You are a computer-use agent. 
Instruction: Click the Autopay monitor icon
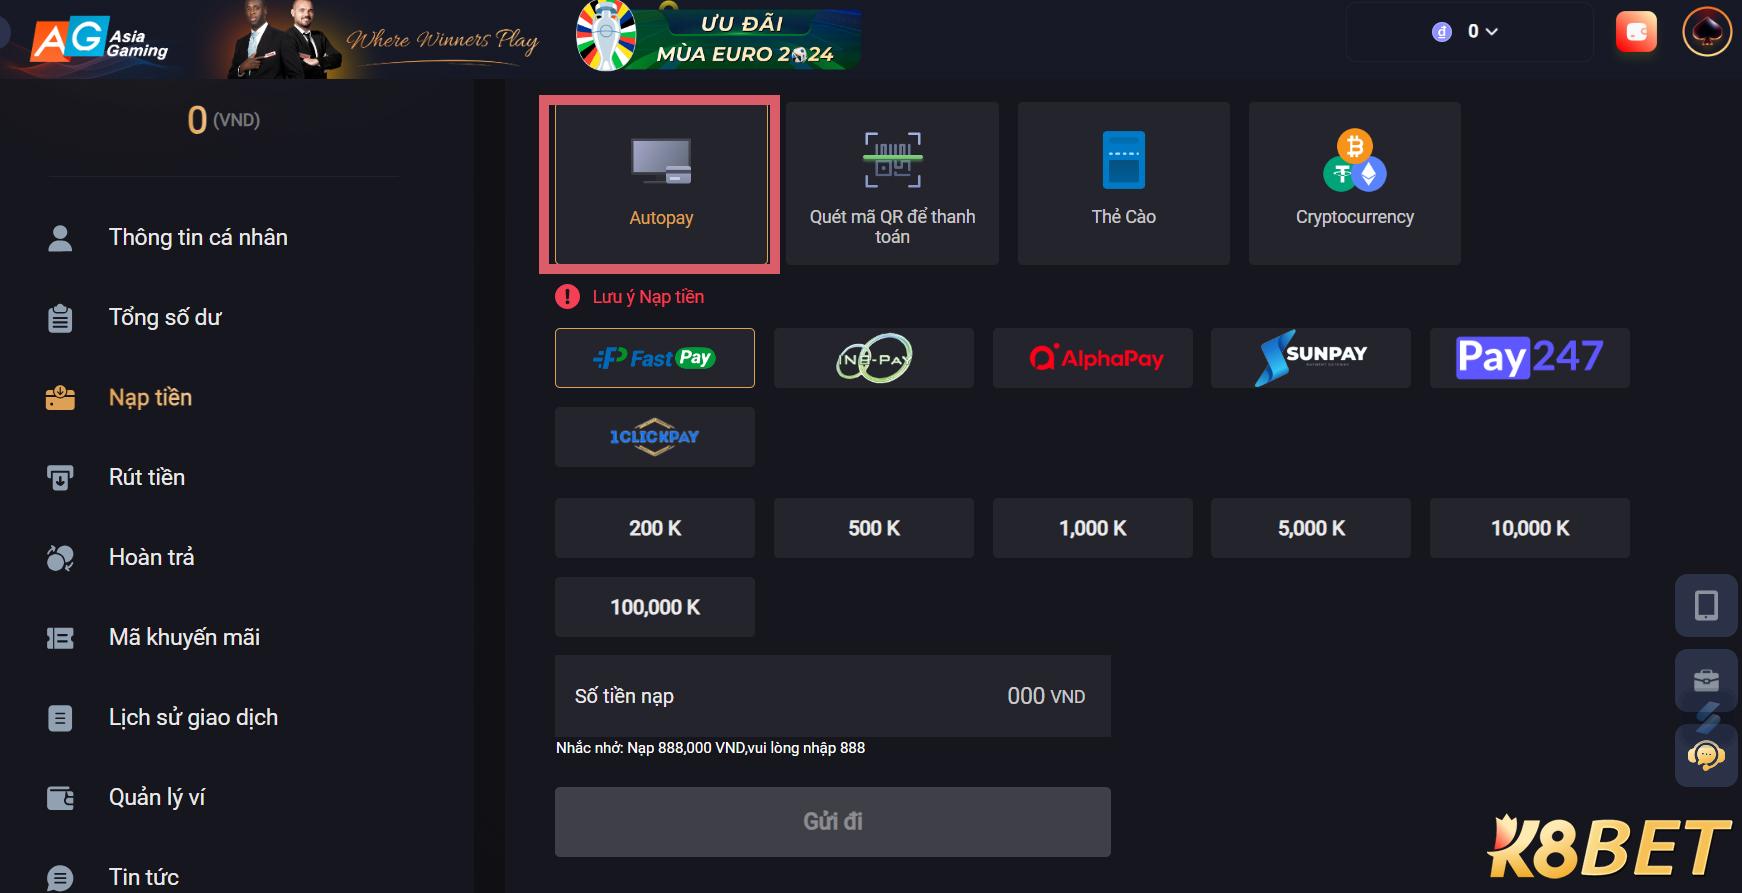pyautogui.click(x=661, y=161)
